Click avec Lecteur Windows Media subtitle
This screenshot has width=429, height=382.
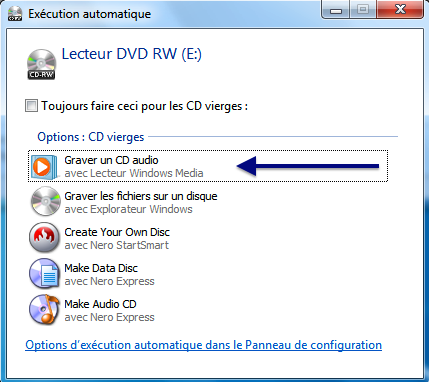tap(134, 173)
